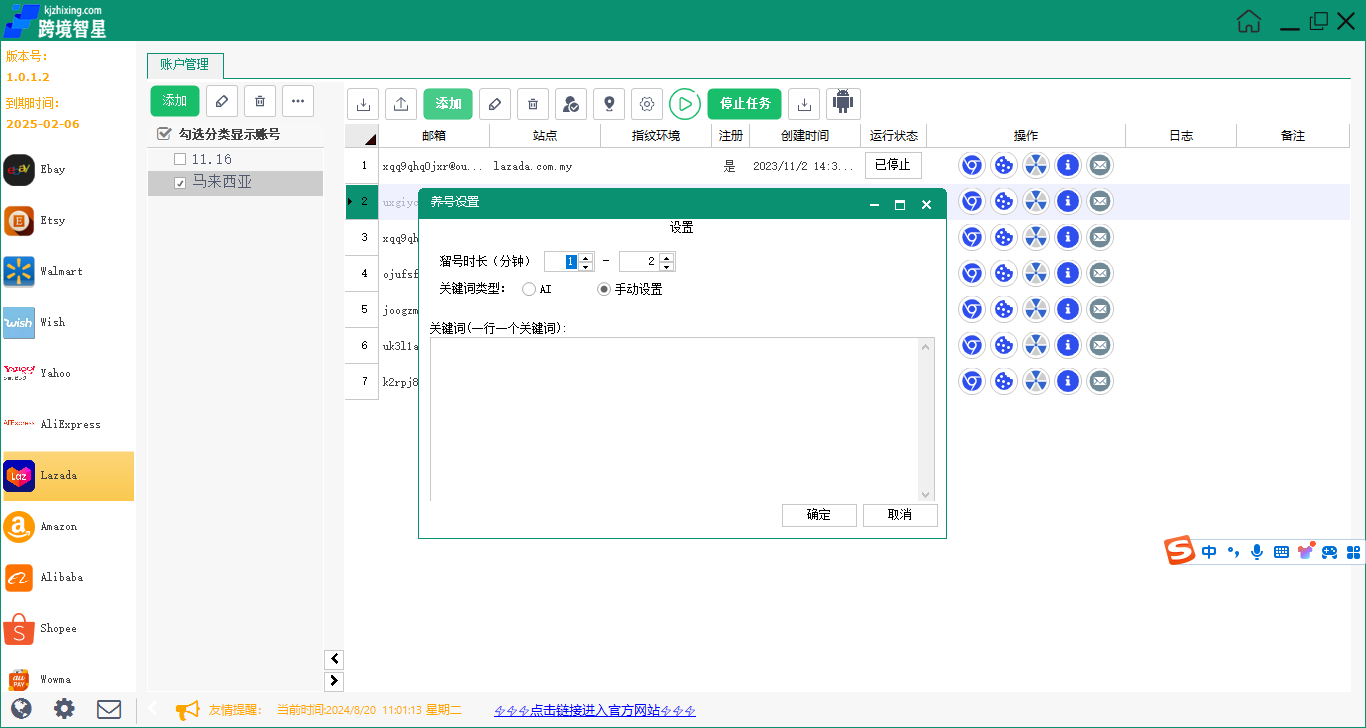Open the more options ellipsis in category panel
Image resolution: width=1366 pixels, height=728 pixels.
(x=298, y=101)
